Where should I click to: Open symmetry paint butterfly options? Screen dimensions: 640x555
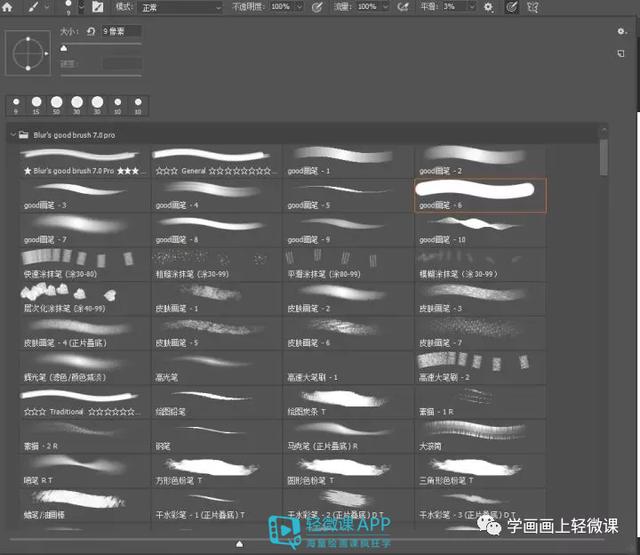point(533,7)
